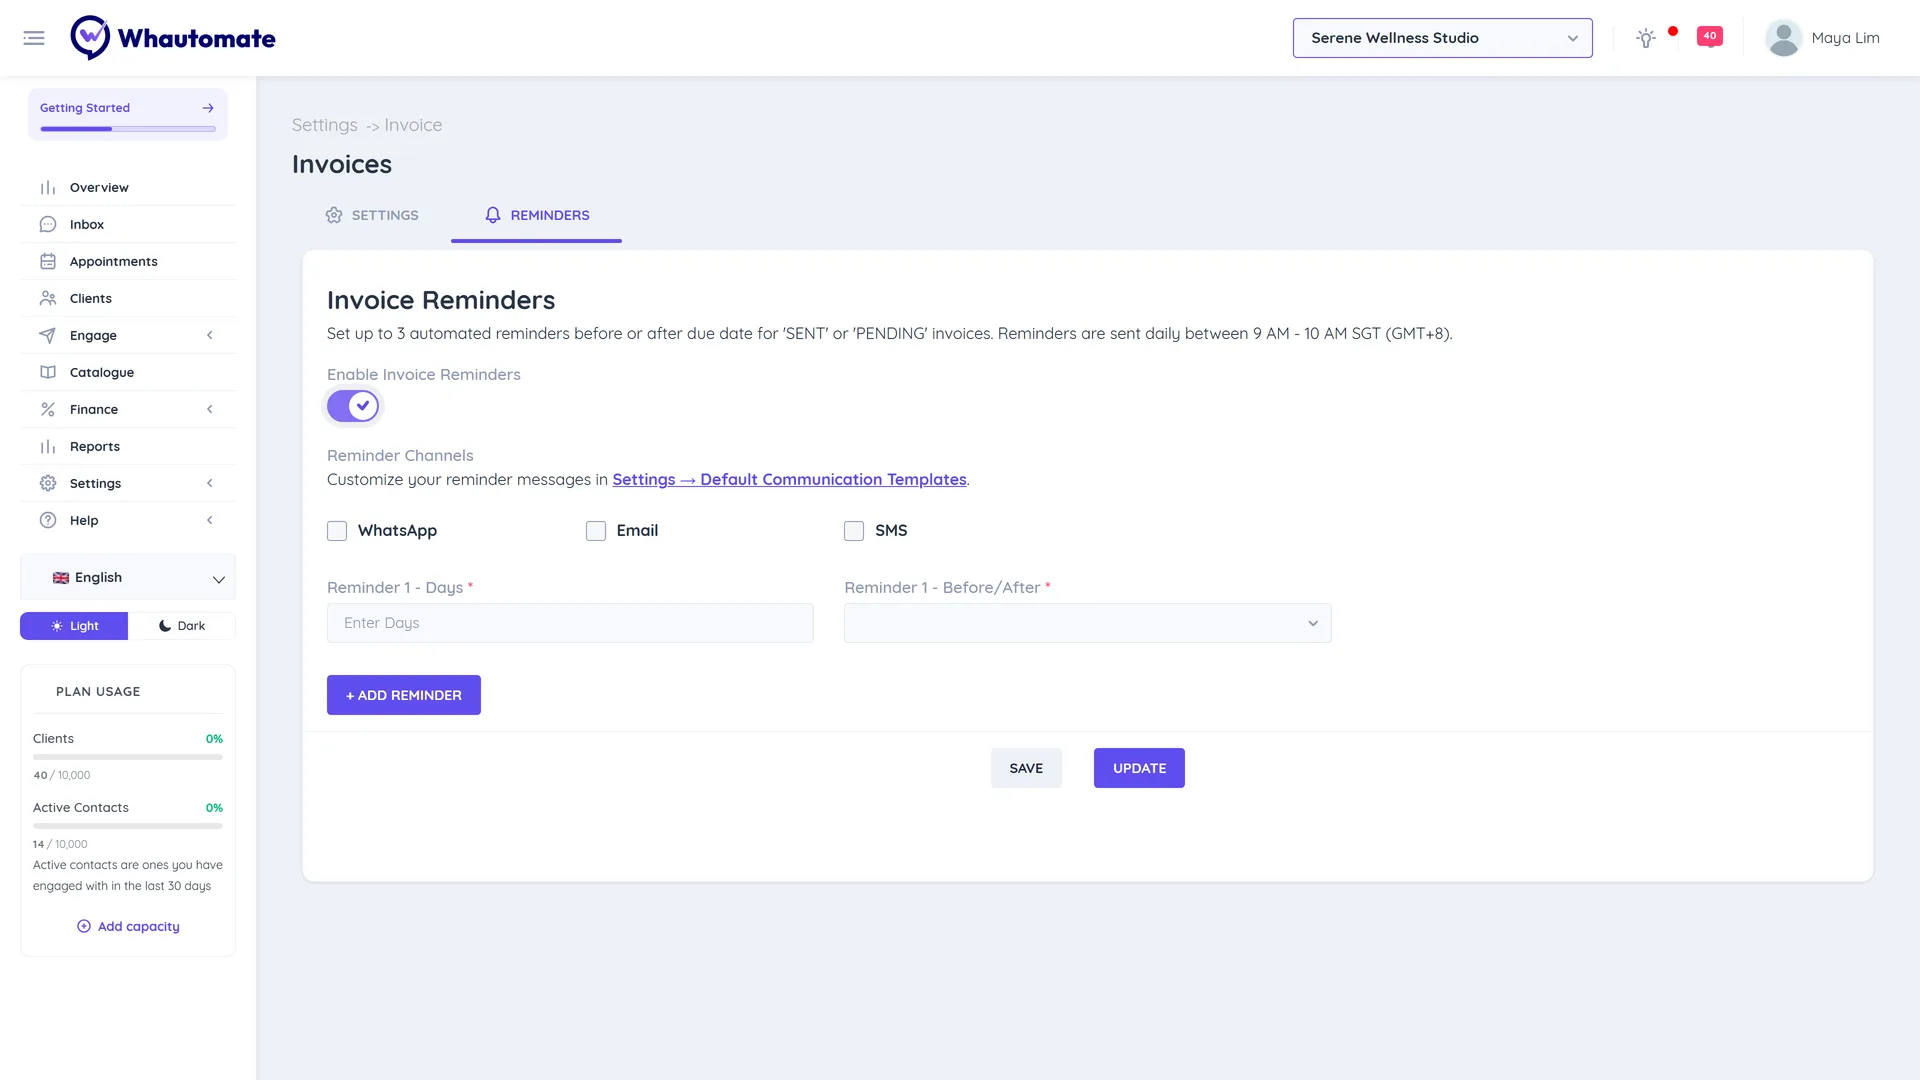The image size is (1920, 1080).
Task: Open the hamburger menu icon
Action: pos(34,38)
